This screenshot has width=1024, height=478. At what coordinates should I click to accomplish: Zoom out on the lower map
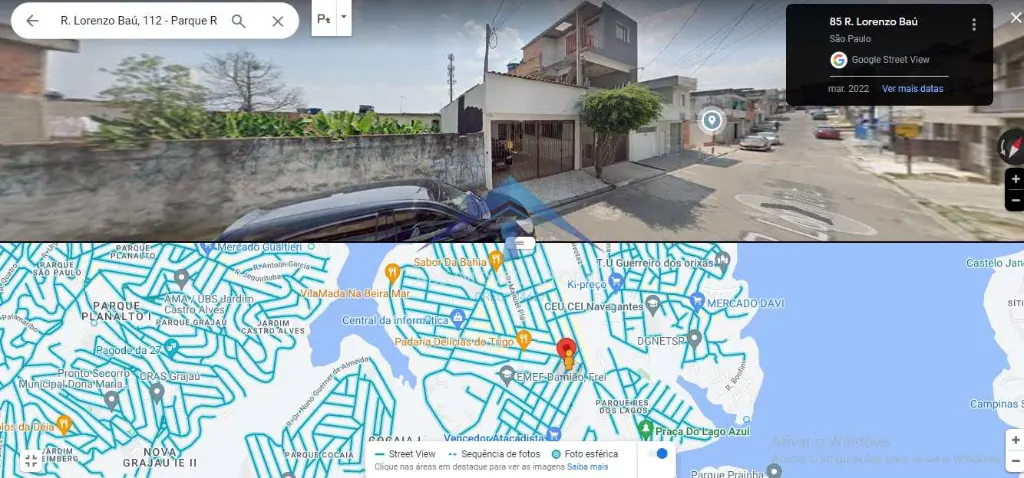coord(1015,461)
